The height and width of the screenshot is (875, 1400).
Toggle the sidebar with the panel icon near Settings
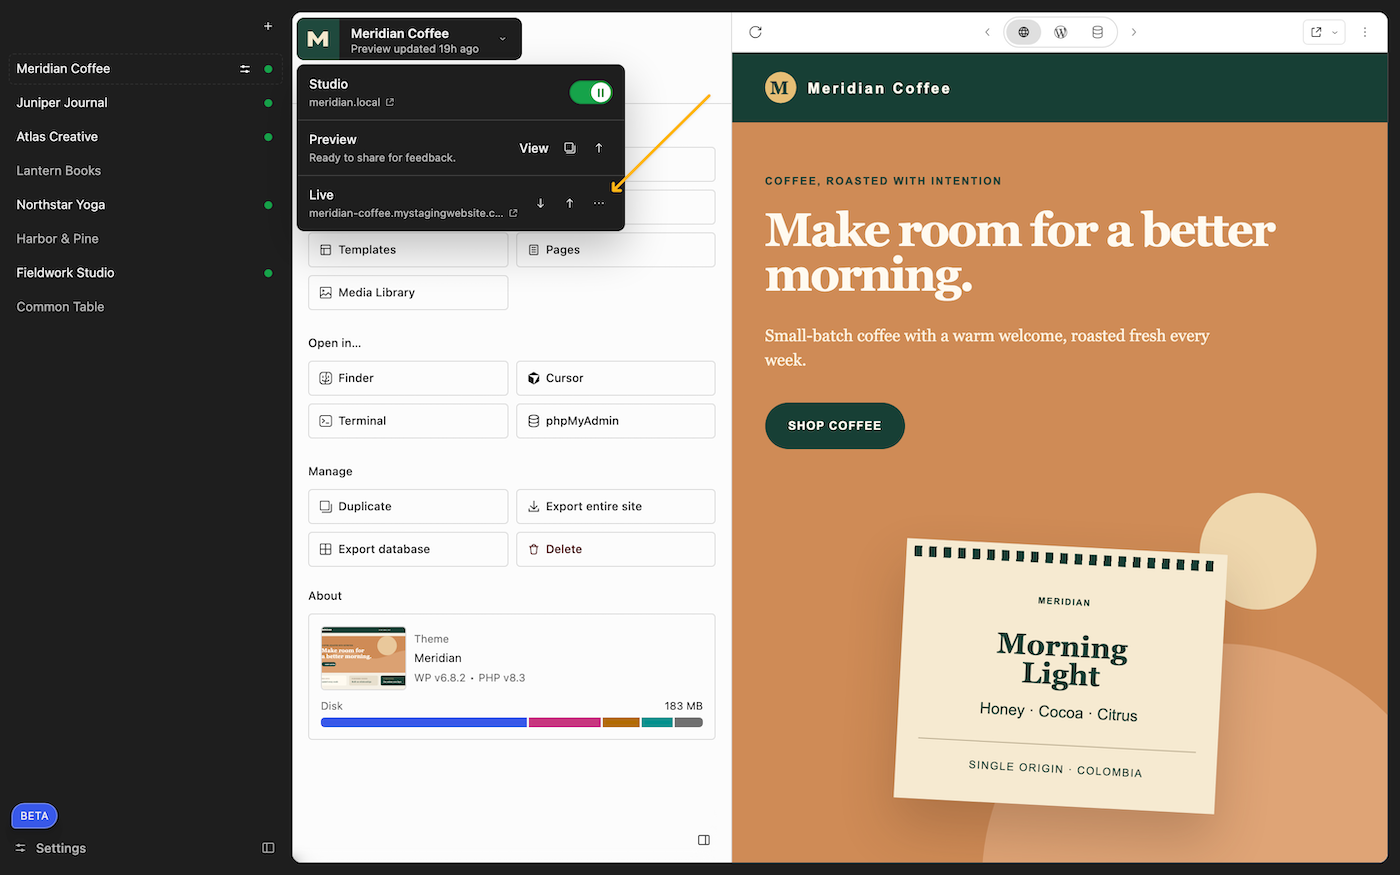pos(268,848)
